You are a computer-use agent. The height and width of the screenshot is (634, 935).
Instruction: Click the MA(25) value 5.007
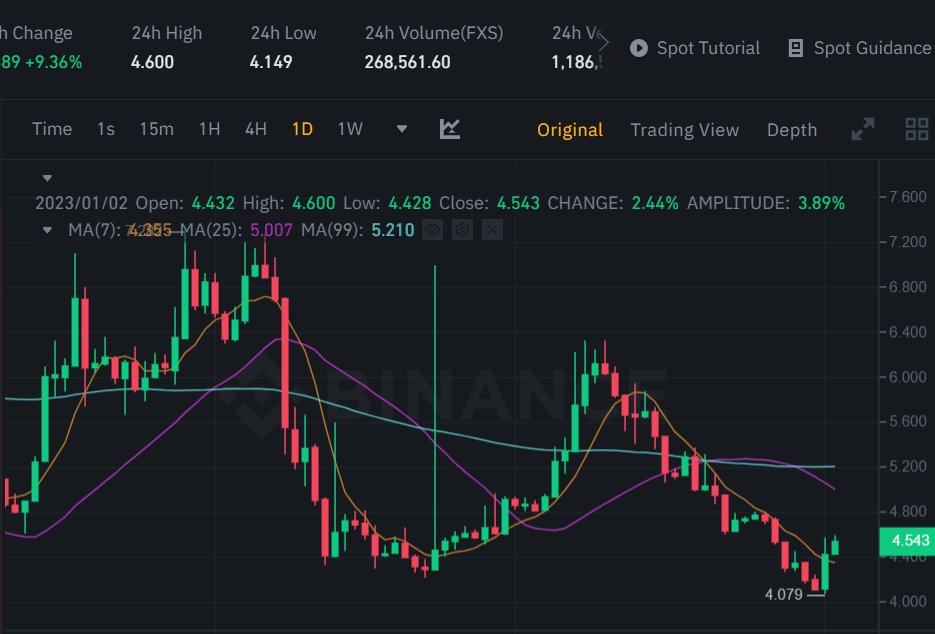(x=271, y=230)
